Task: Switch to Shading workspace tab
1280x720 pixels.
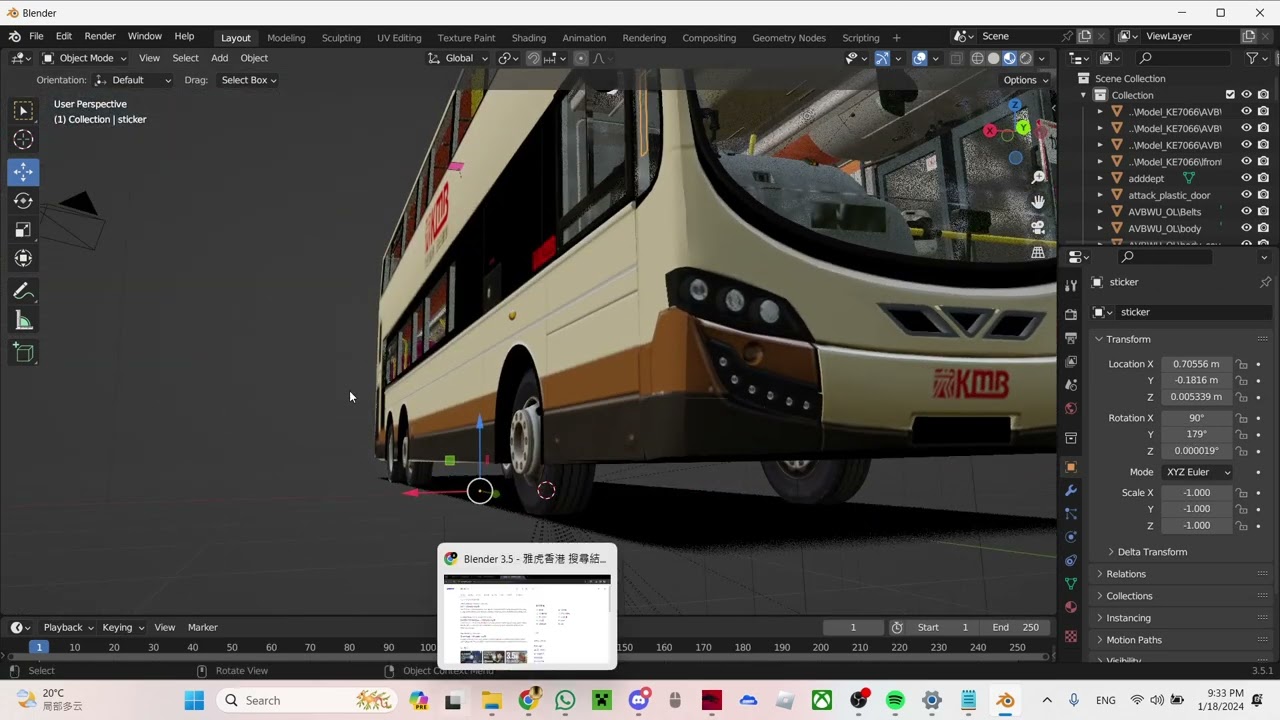Action: (x=528, y=38)
